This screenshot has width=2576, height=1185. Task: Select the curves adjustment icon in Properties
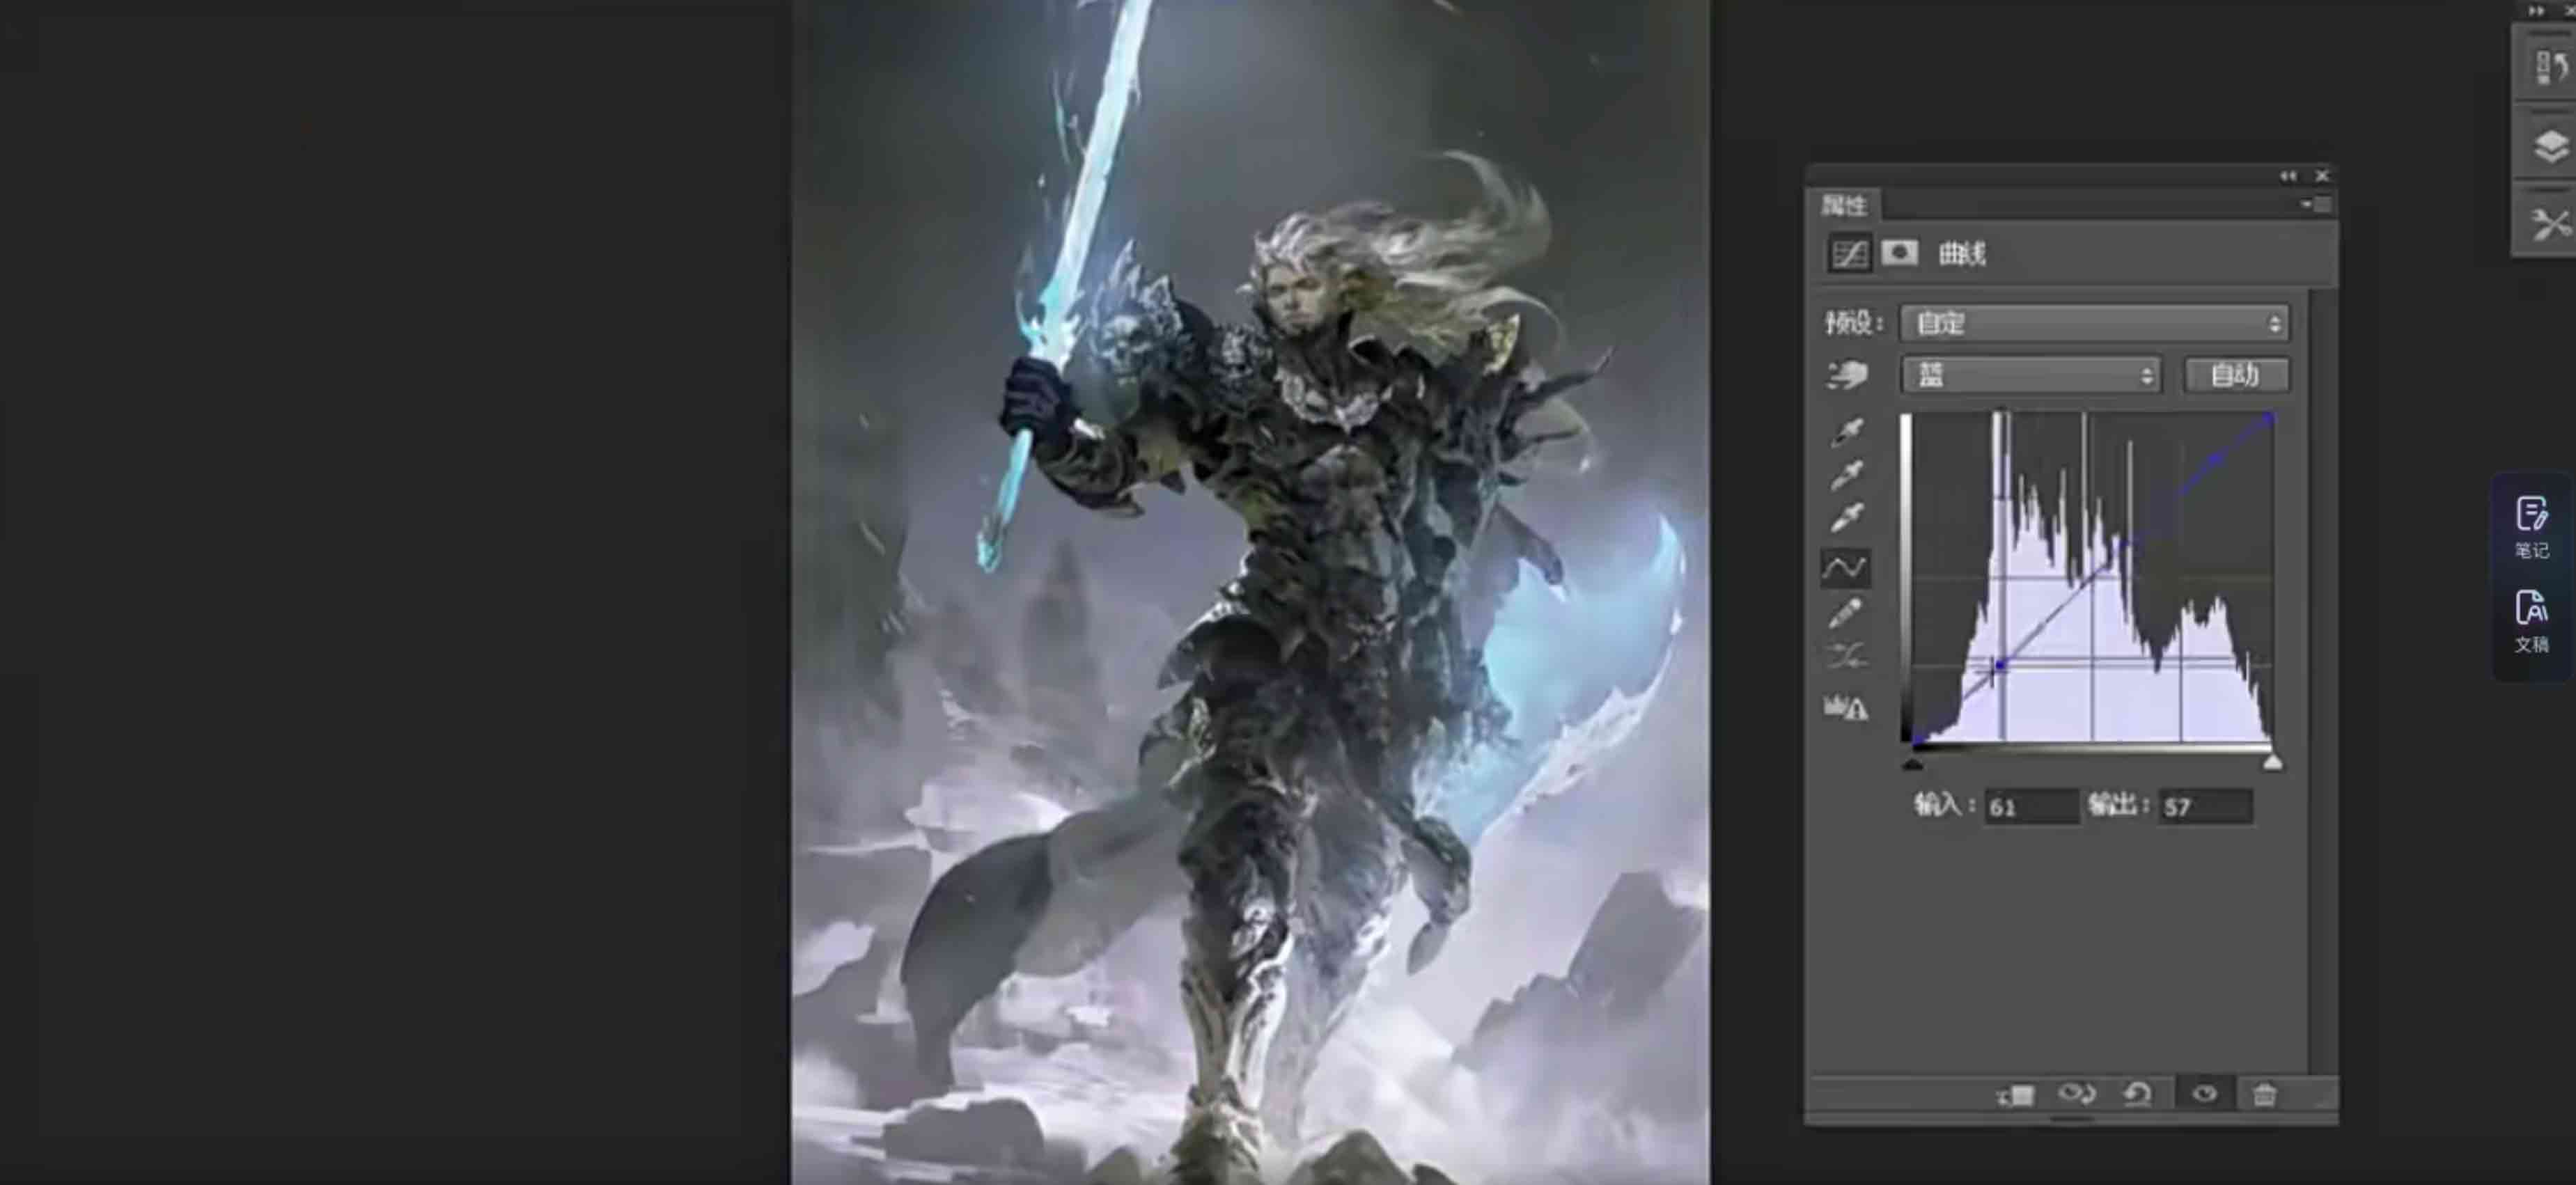1849,253
